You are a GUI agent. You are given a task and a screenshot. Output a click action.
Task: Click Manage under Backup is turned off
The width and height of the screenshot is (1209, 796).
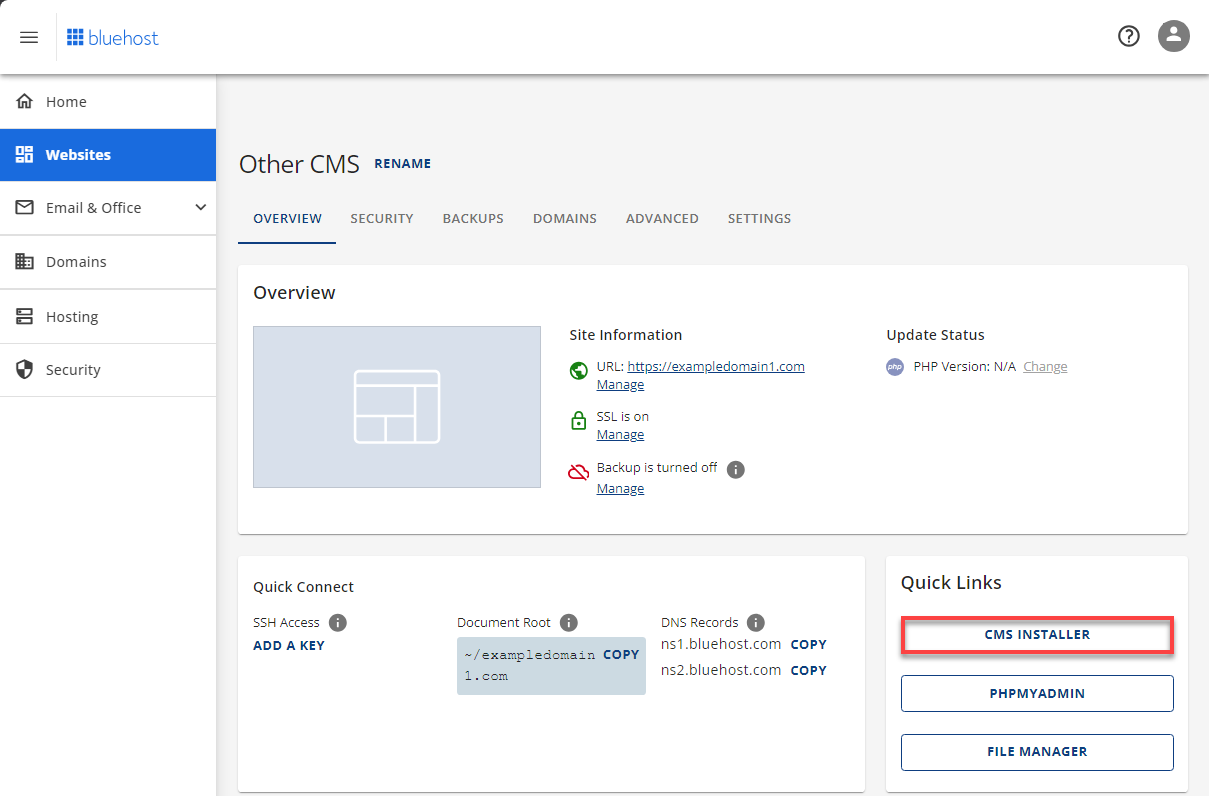click(620, 488)
